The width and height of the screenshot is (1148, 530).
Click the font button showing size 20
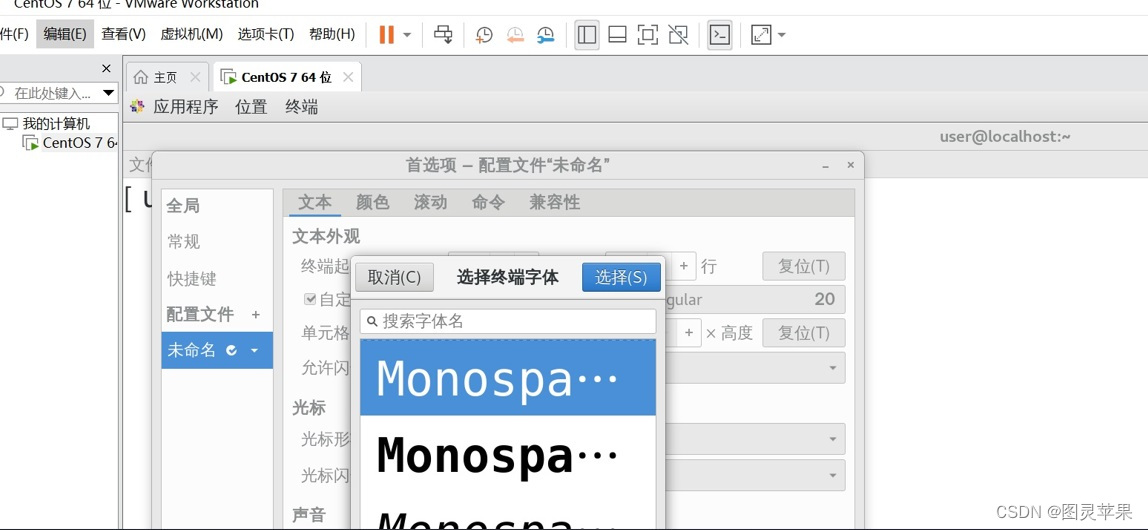click(754, 299)
